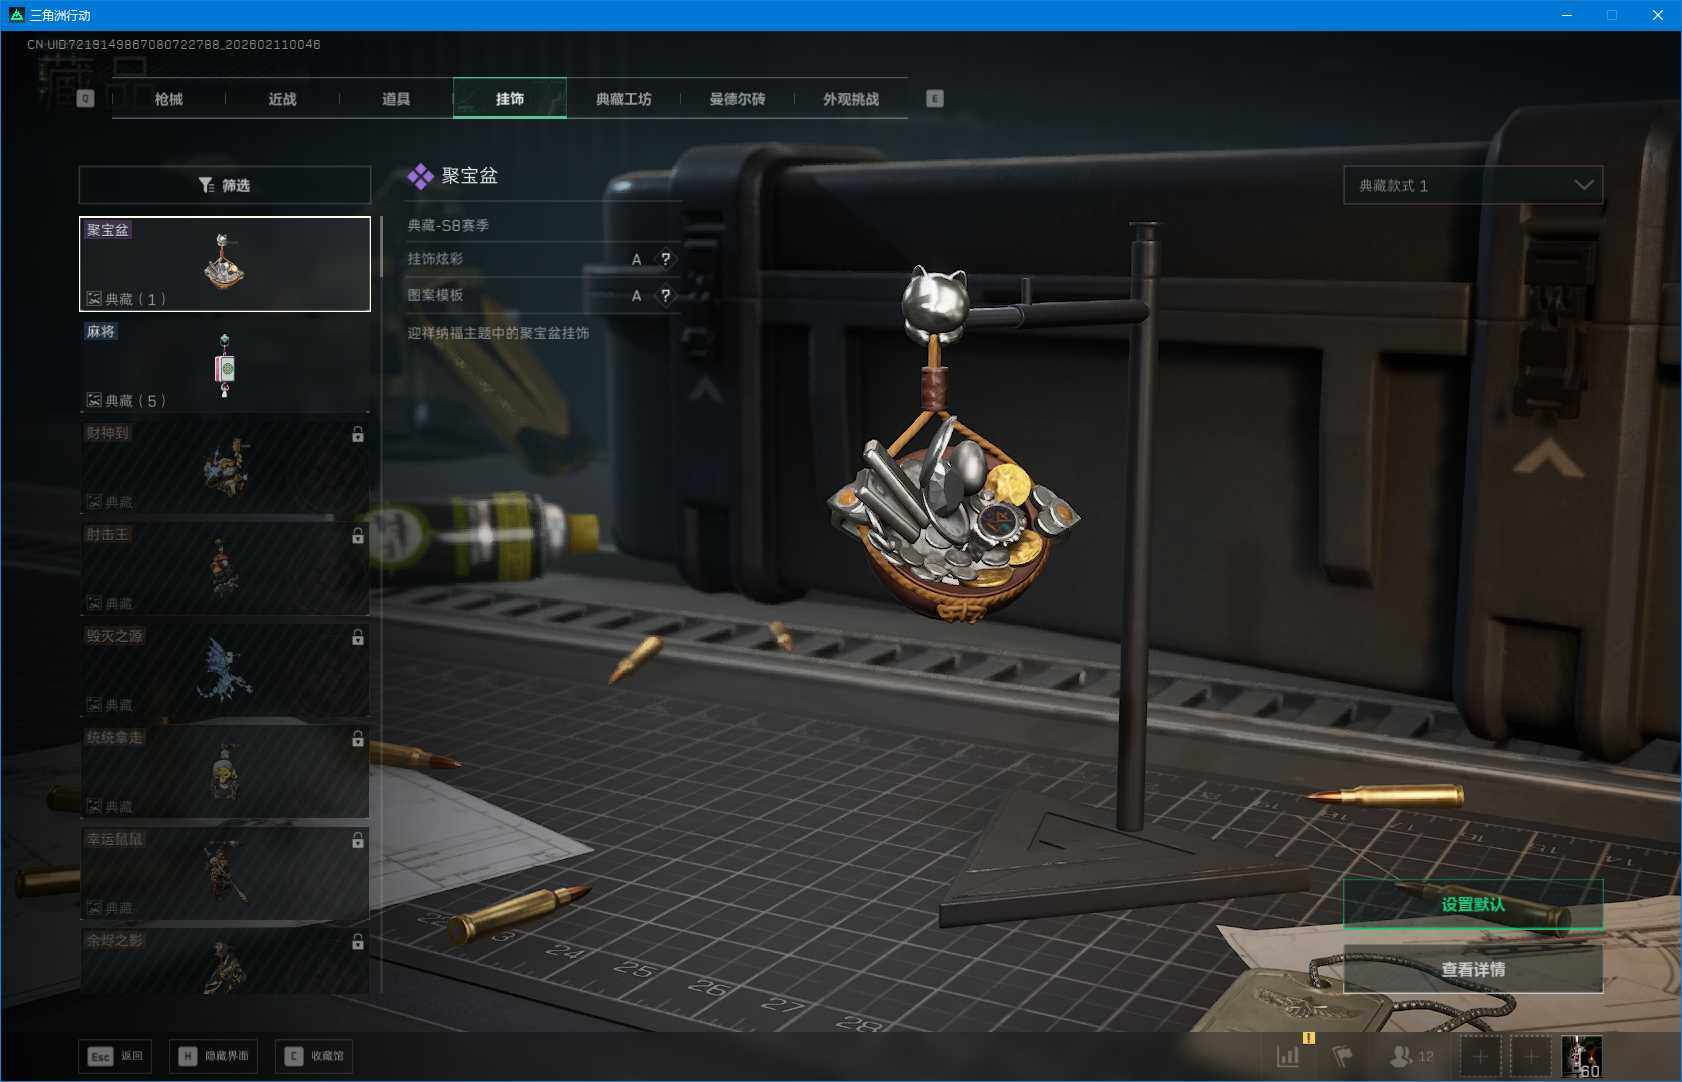Open the friends list showing 12
1682x1082 pixels.
[1411, 1056]
